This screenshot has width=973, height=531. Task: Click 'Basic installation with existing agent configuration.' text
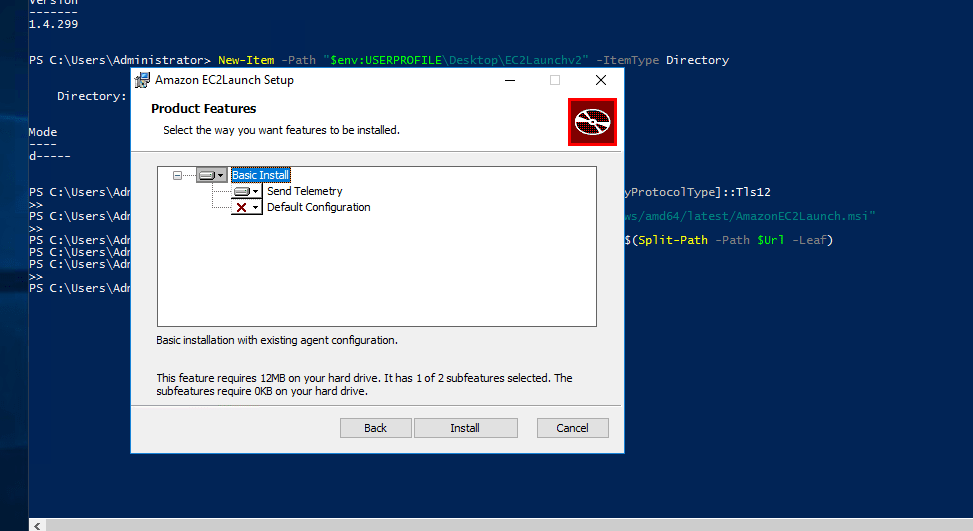pyautogui.click(x=277, y=341)
